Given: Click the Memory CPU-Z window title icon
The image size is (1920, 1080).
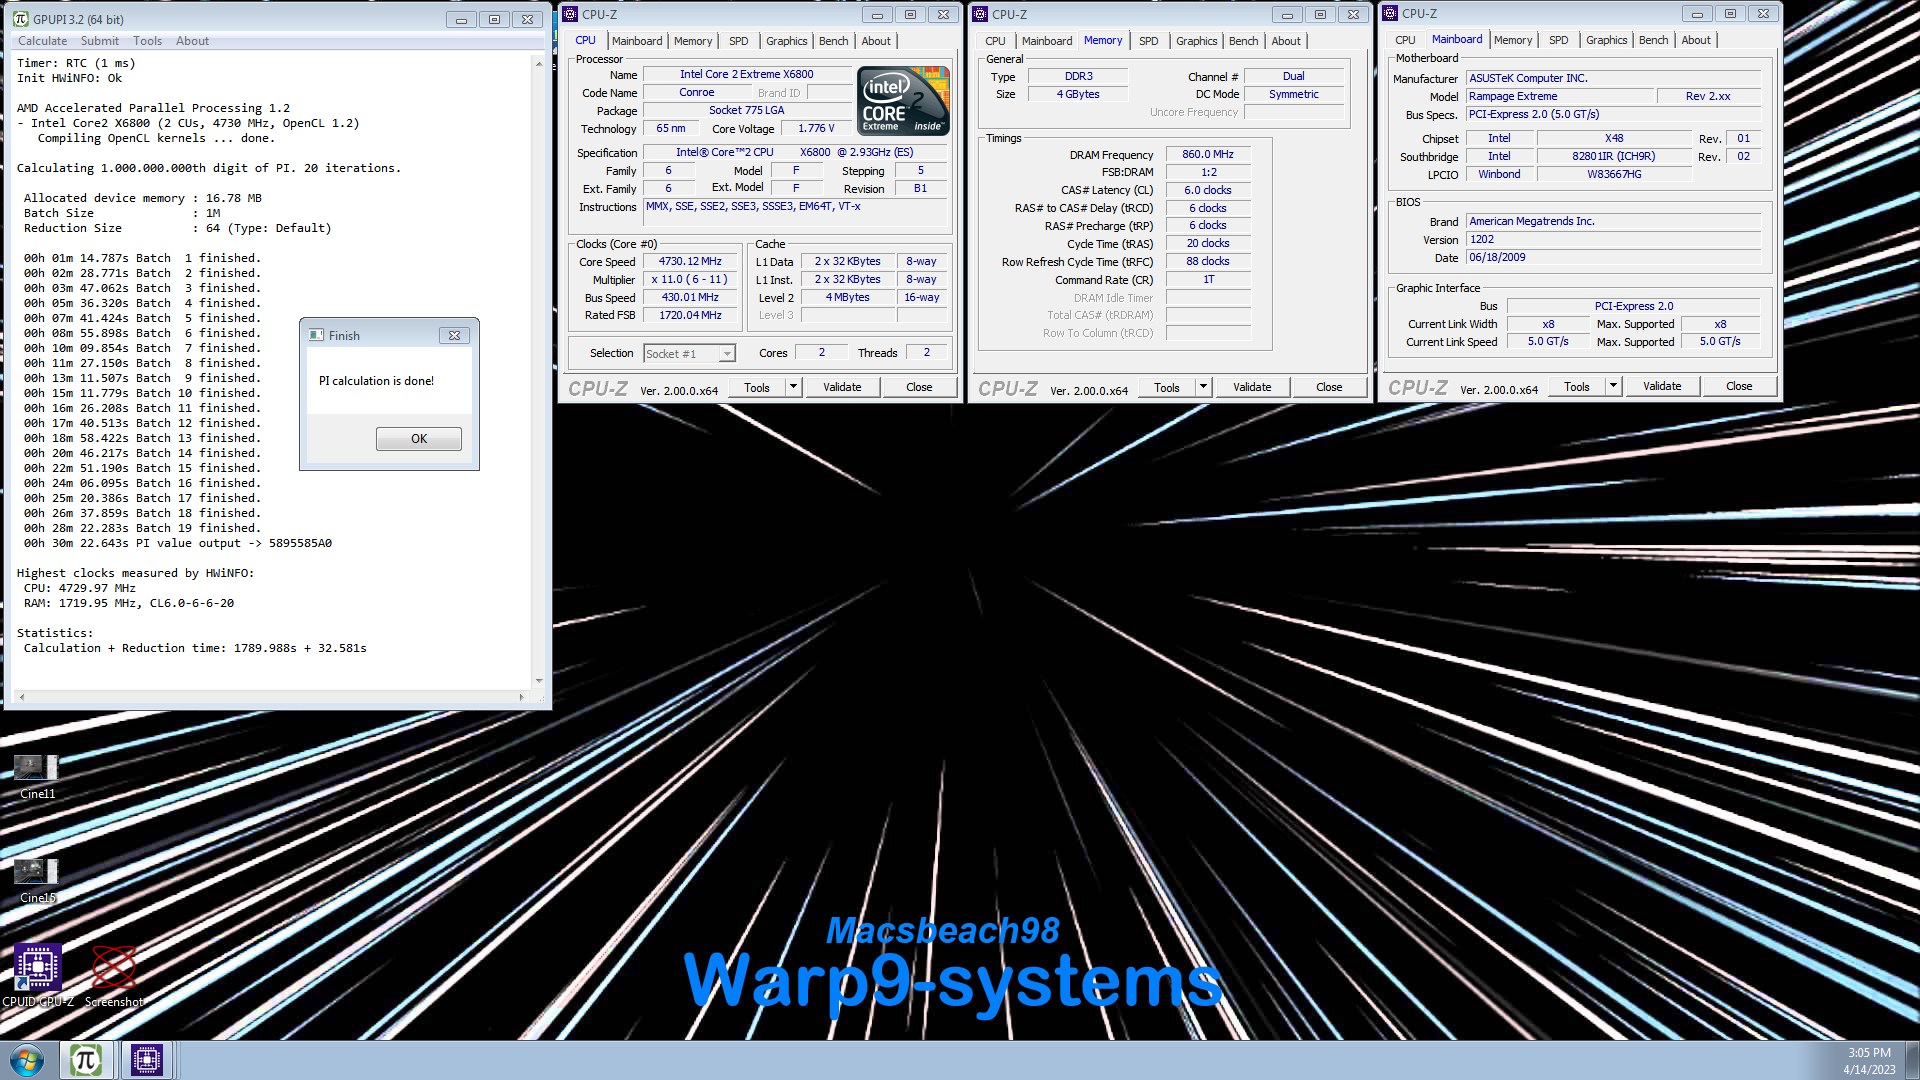Looking at the screenshot, I should [x=980, y=14].
